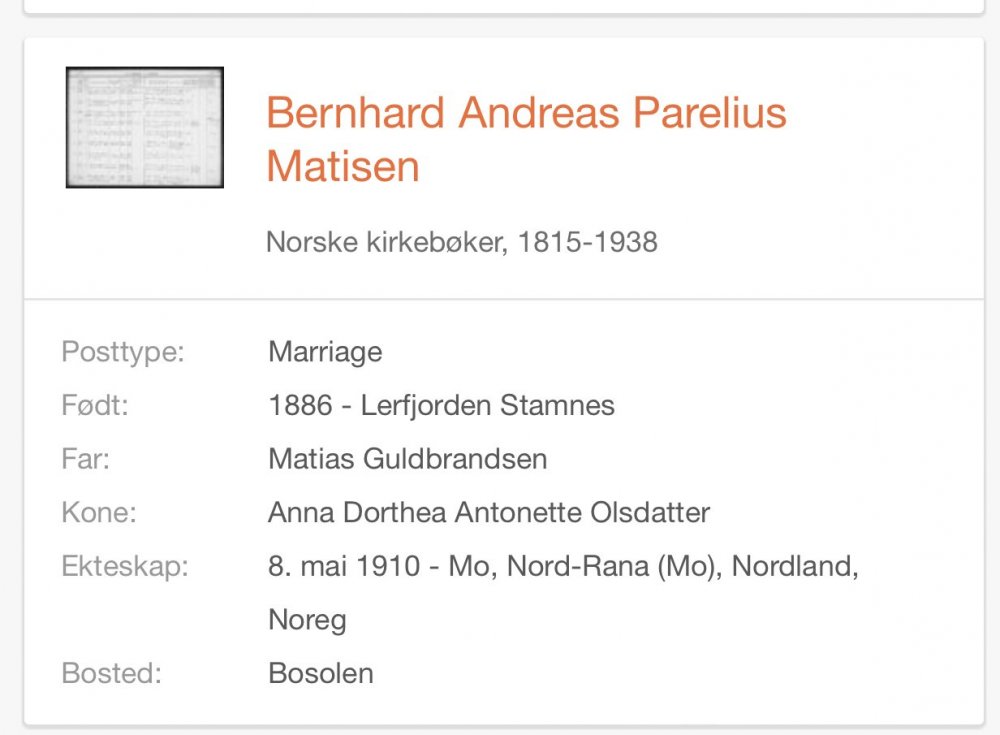Select the Norske kirkebøker, 1815-1938 collection text

click(462, 242)
